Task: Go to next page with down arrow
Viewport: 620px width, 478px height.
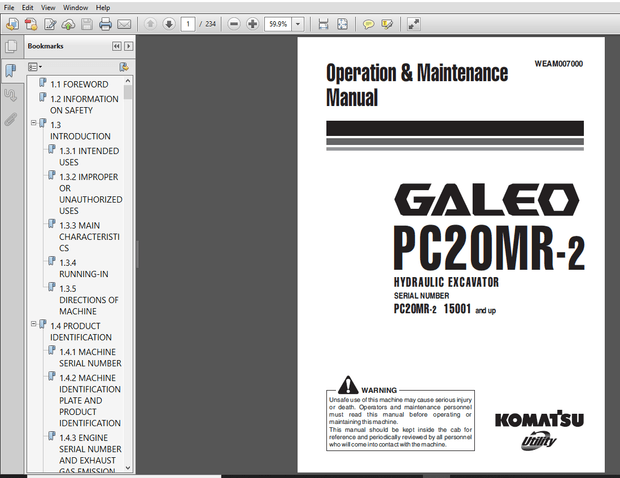Action: tap(169, 24)
